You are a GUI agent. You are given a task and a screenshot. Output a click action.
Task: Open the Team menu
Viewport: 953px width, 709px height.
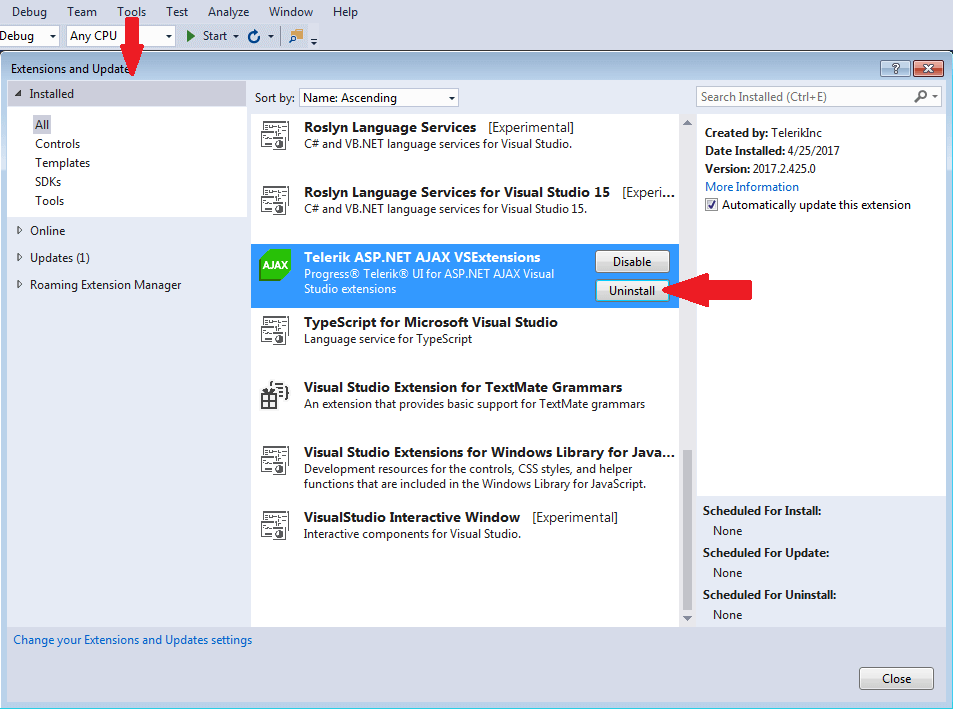[82, 12]
